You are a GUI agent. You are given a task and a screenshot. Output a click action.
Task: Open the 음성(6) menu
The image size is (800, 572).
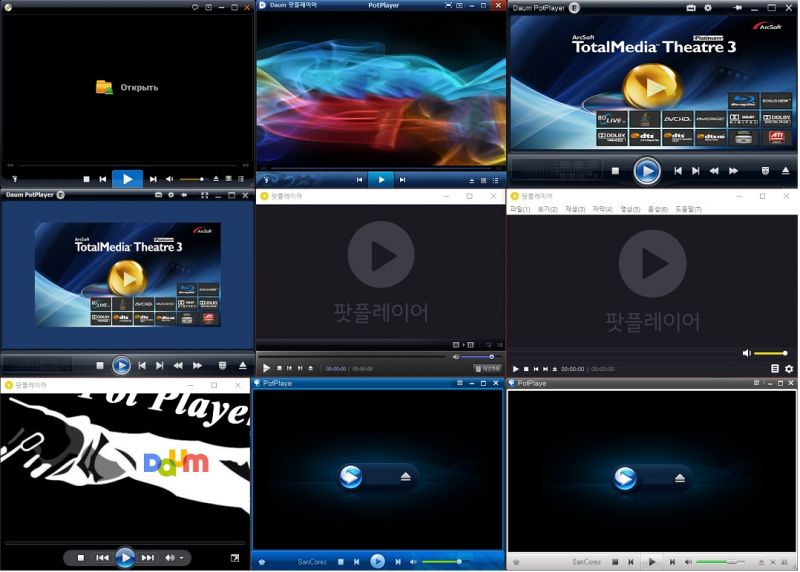pos(658,209)
